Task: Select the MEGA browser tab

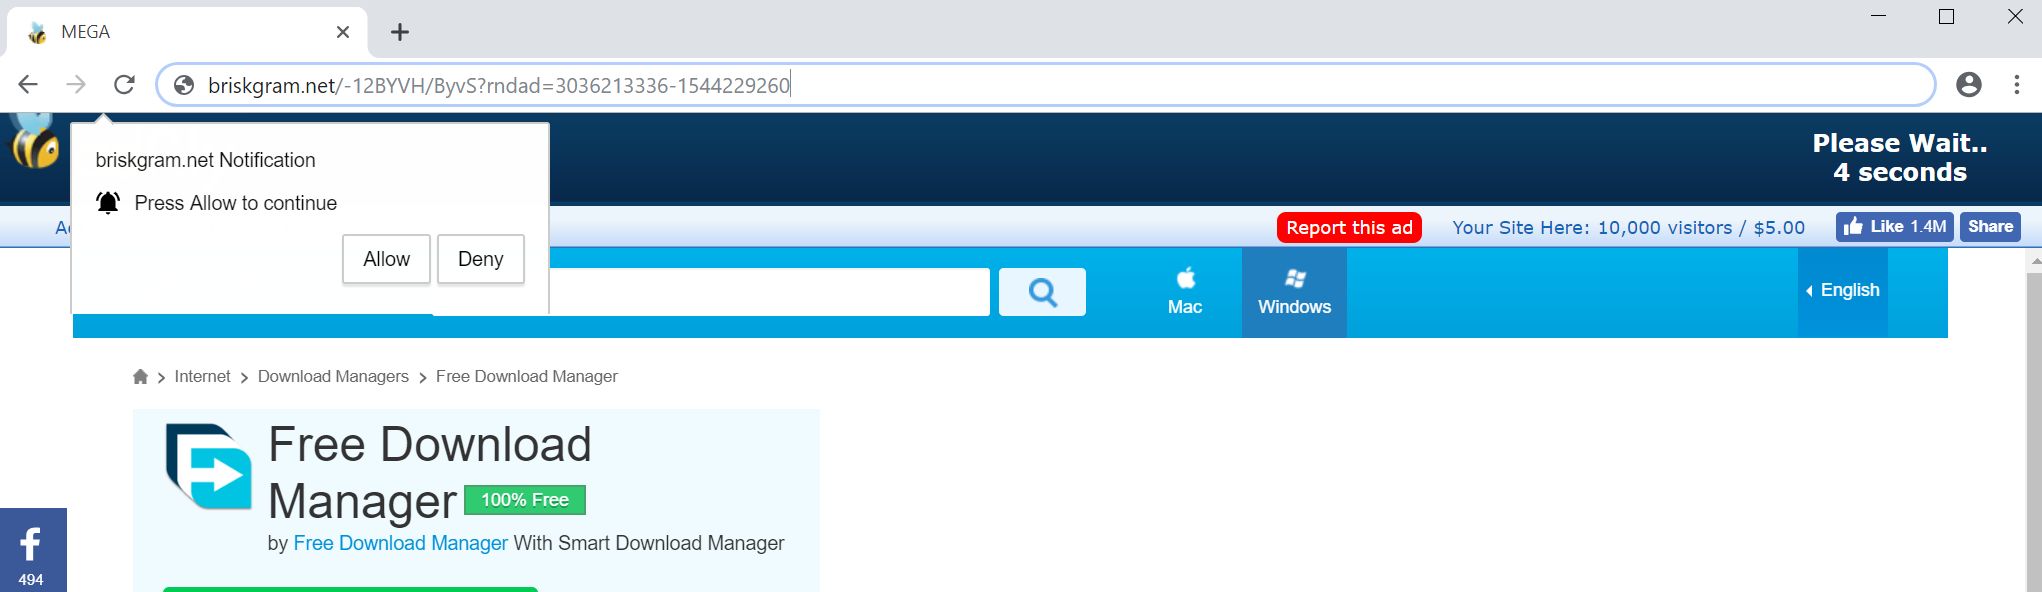Action: (187, 32)
